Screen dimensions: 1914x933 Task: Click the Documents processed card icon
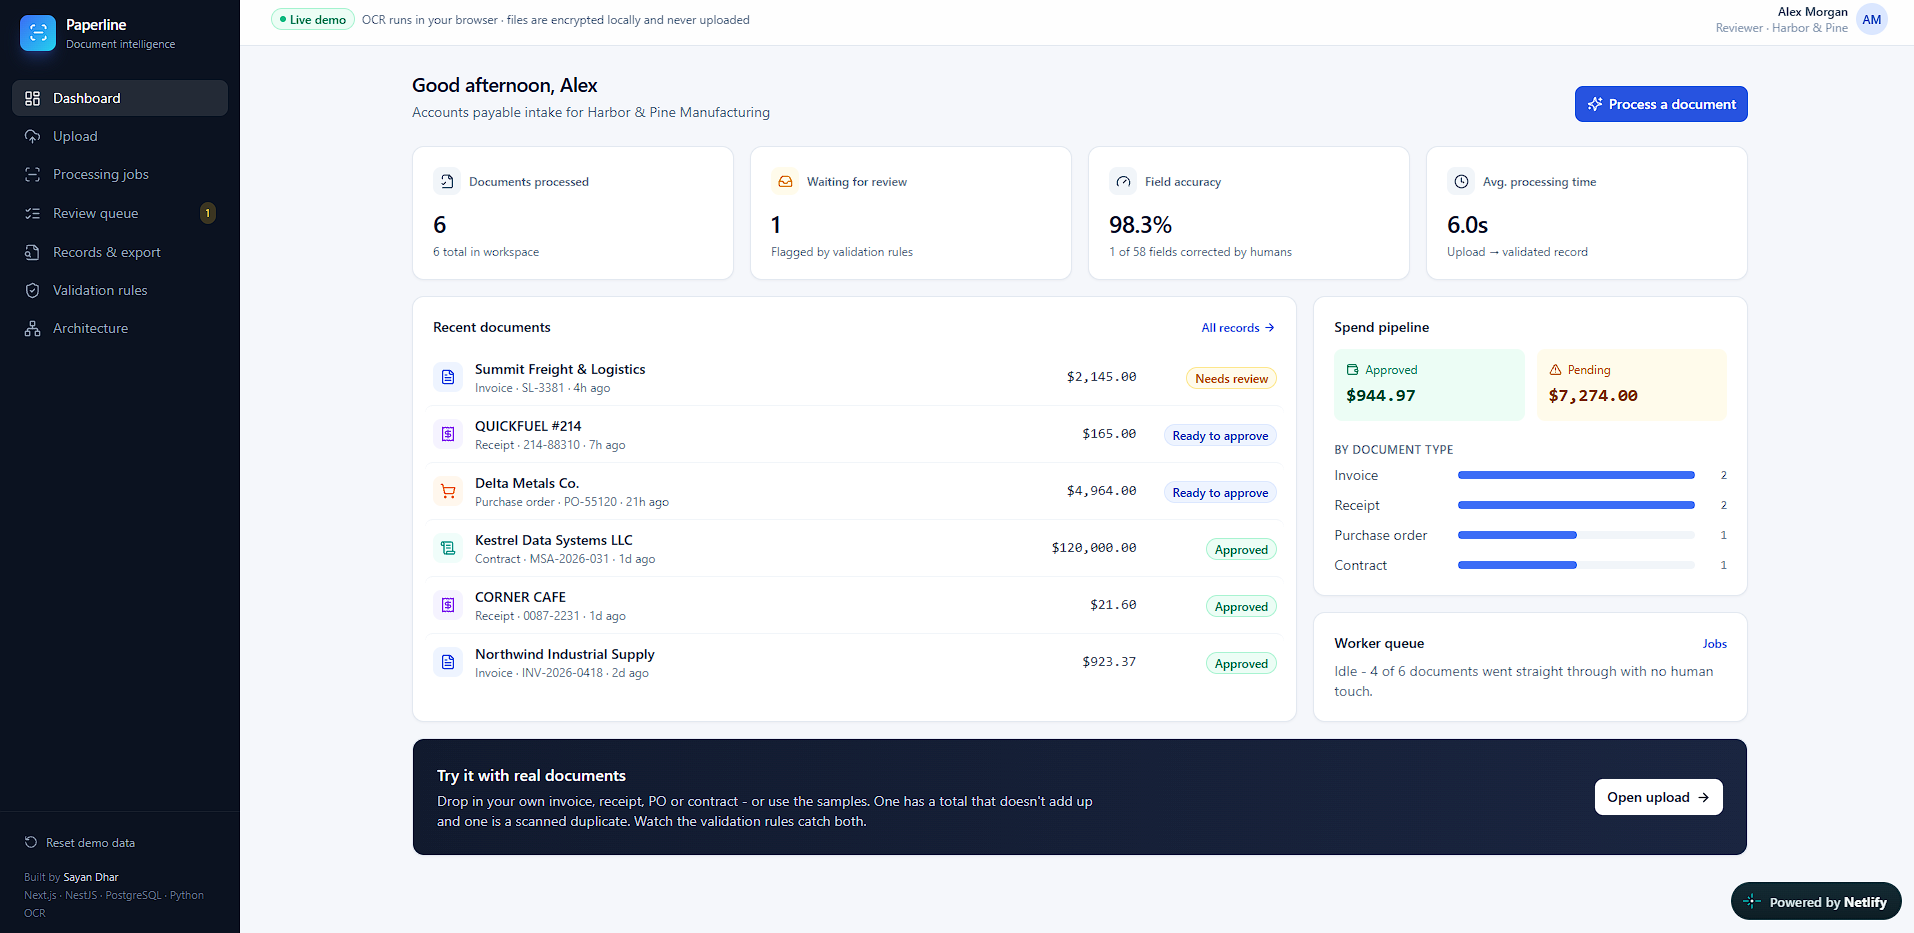(447, 181)
